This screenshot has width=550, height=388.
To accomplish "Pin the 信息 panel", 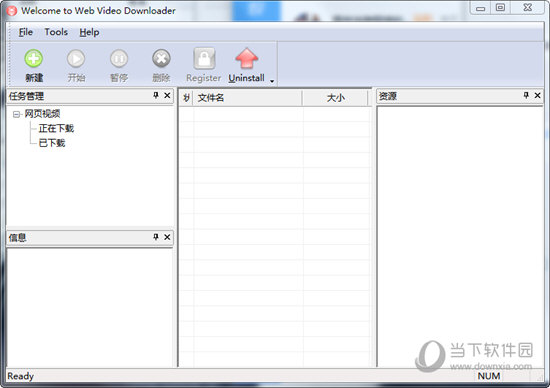I will tap(156, 237).
